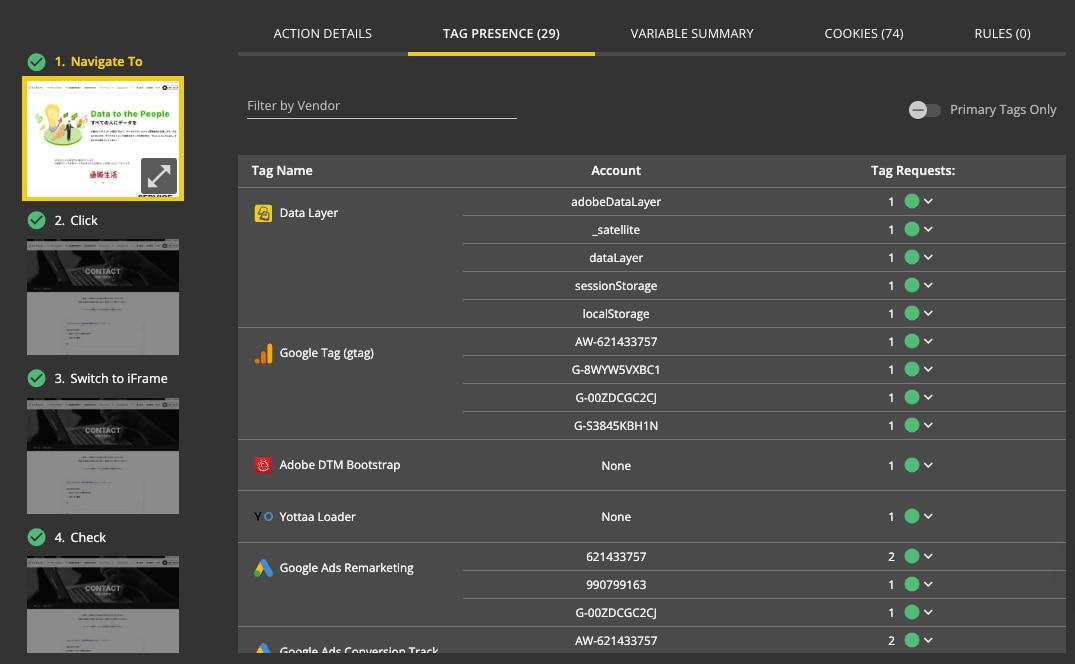Click the green checkmark beside Switch to iFrame
Screen dimensions: 1075x664
coord(36,378)
